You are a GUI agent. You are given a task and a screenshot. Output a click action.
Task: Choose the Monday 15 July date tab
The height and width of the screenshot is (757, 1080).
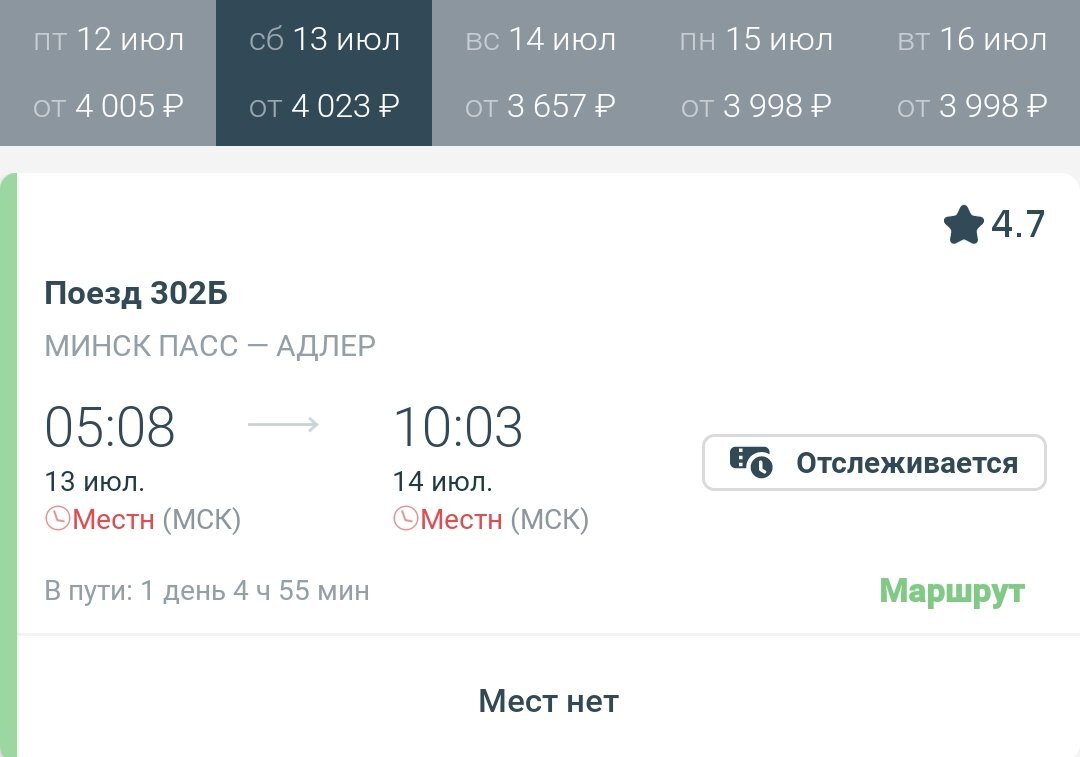(756, 73)
